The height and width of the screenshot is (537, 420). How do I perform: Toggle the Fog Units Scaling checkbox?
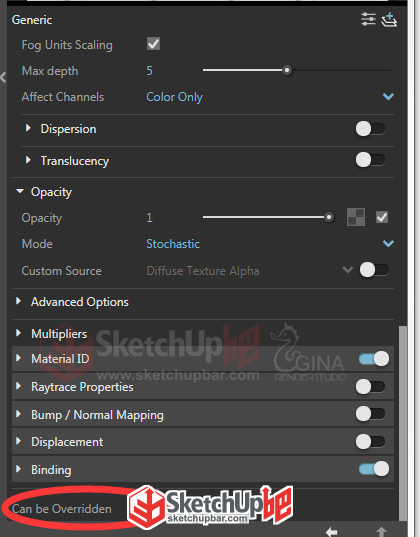click(153, 44)
